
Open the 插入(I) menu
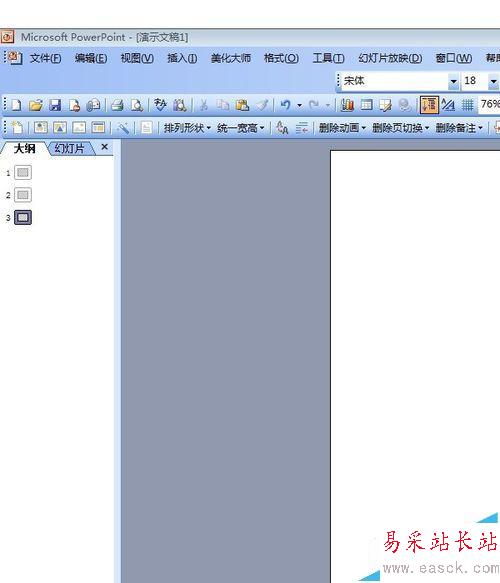click(182, 58)
